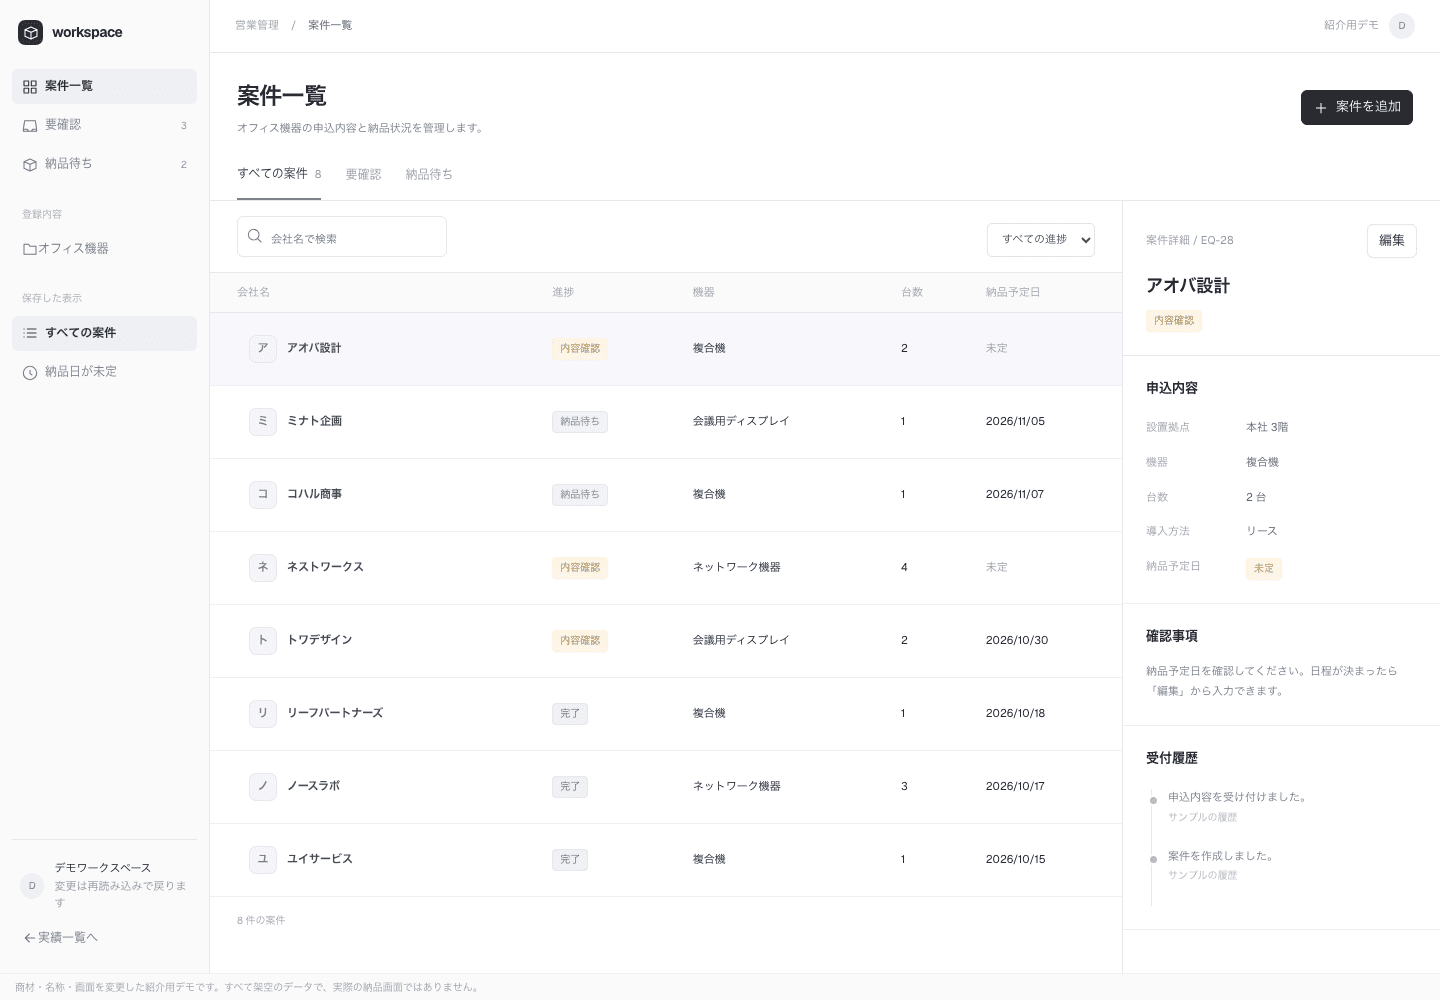This screenshot has width=1440, height=1000.
Task: Click the ミ avatar for ミナト企画
Action: (263, 422)
